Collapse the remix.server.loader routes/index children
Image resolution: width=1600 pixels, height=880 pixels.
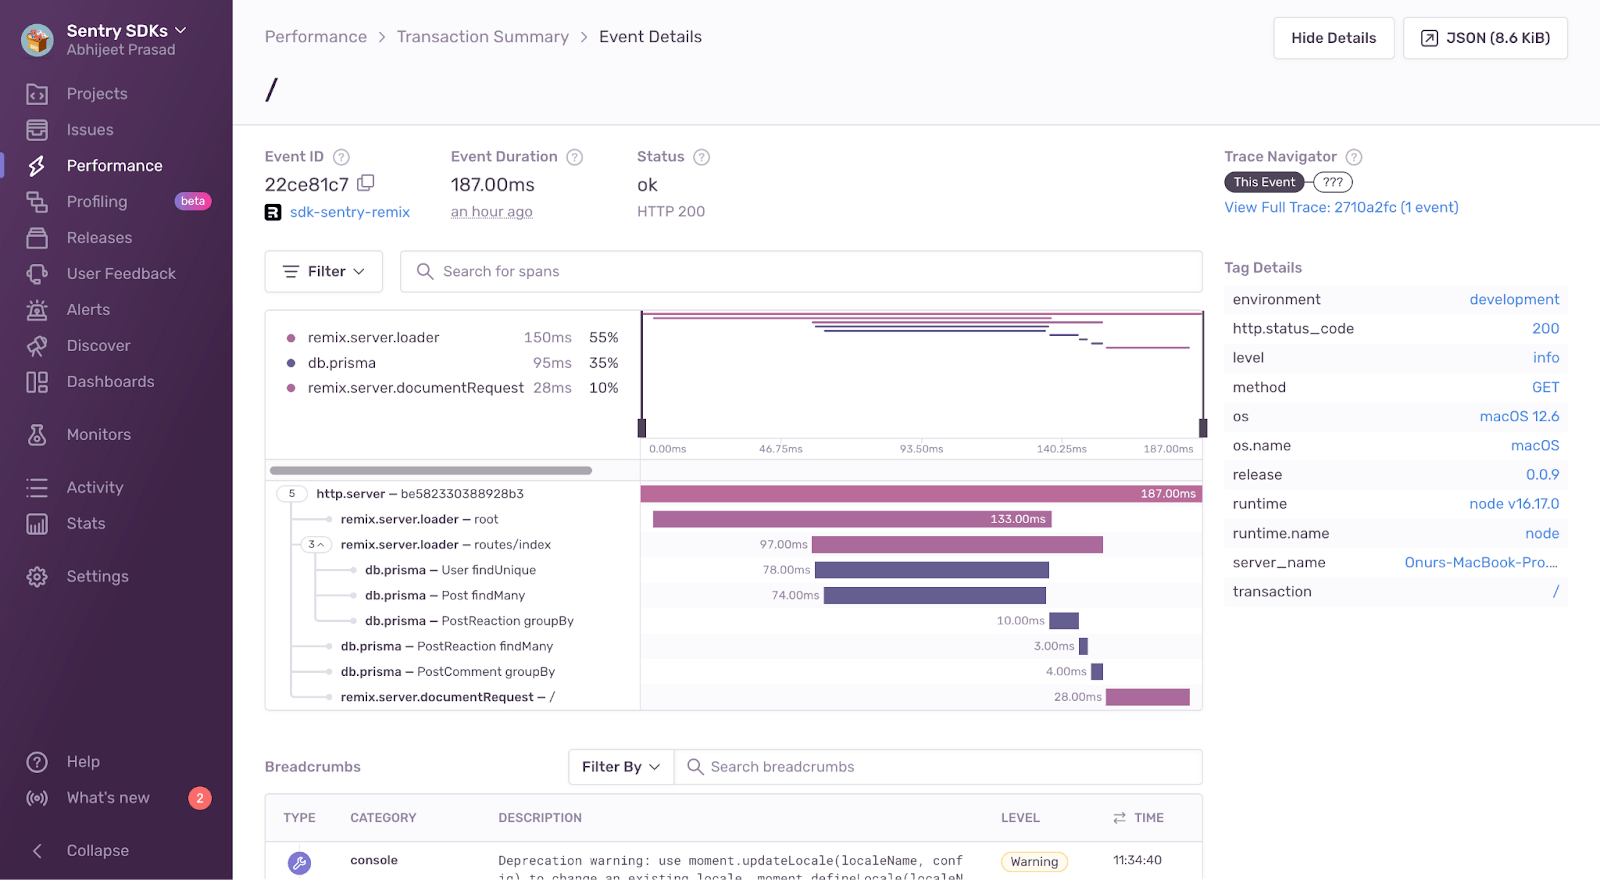[316, 545]
